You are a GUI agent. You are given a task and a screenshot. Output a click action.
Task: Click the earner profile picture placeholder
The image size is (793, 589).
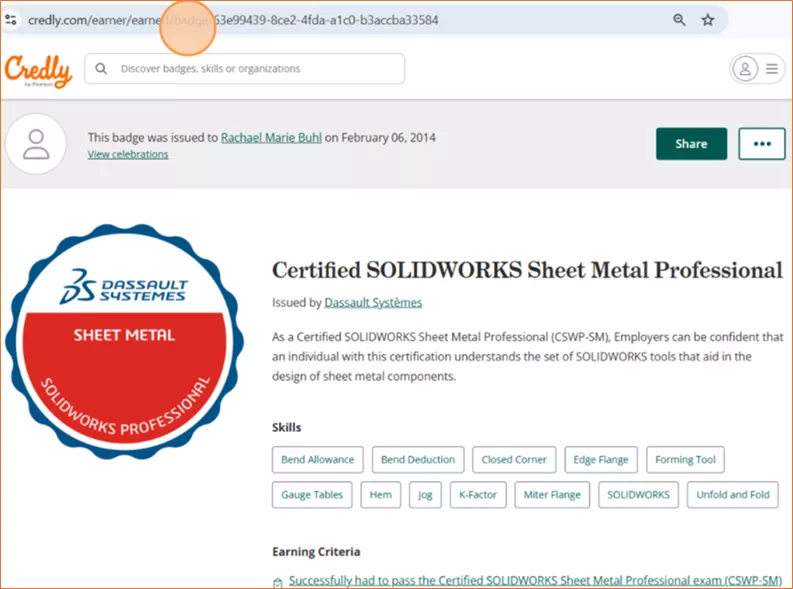pyautogui.click(x=36, y=144)
